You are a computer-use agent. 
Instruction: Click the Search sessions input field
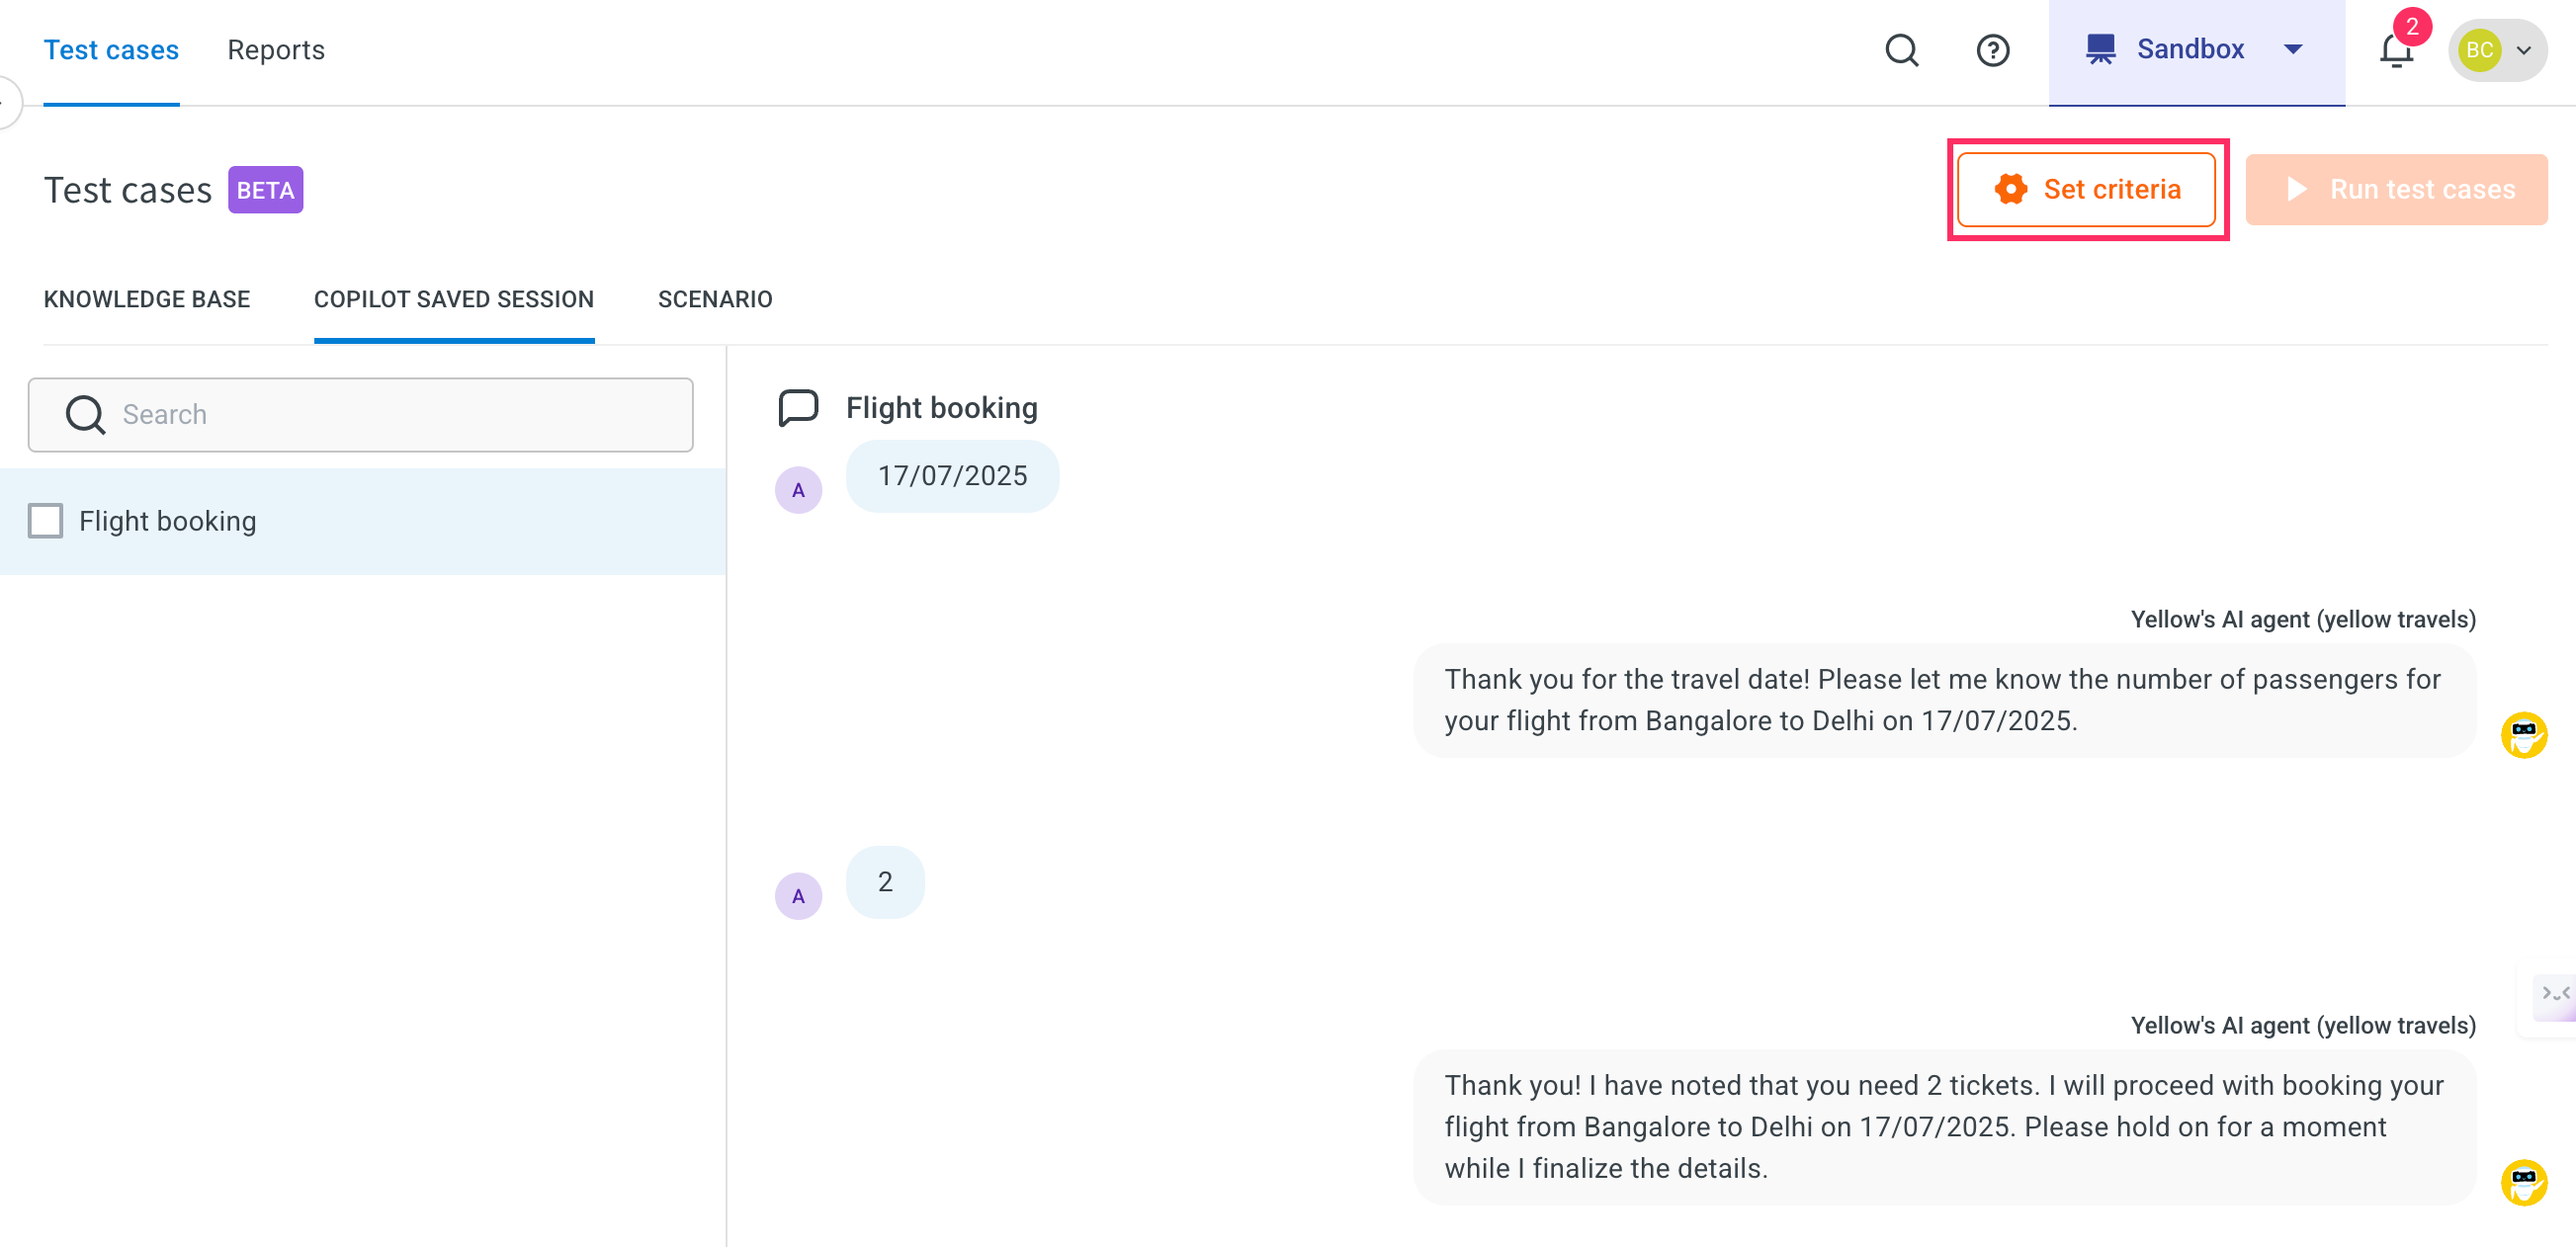pyautogui.click(x=361, y=414)
